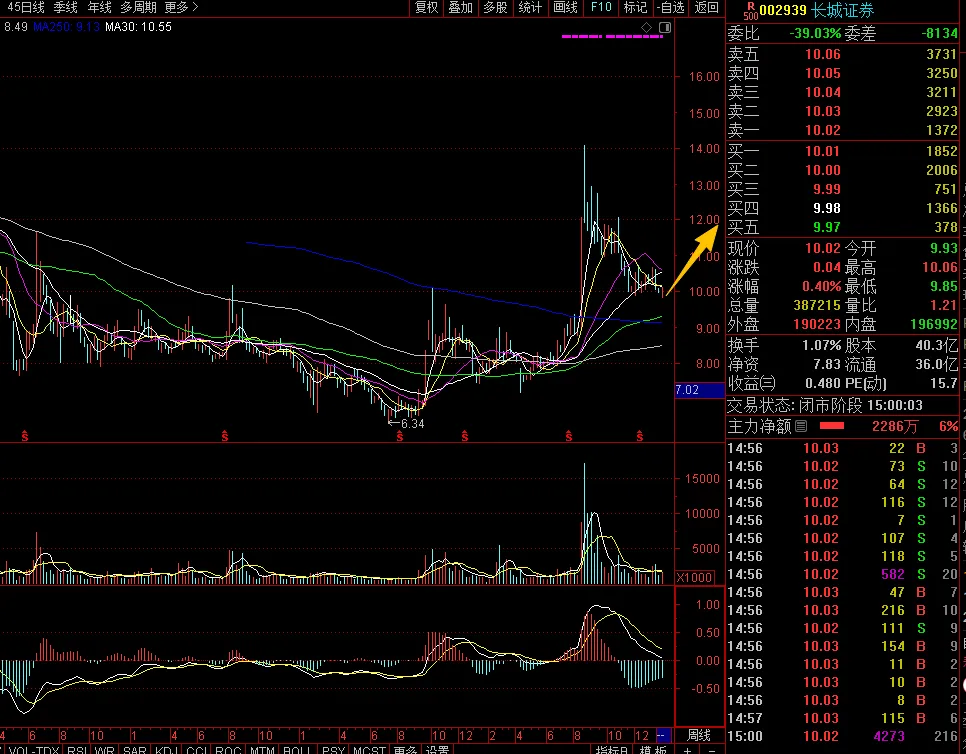This screenshot has height=754, width=966.
Task: Click 卖五 price 10.06
Action: [x=823, y=54]
